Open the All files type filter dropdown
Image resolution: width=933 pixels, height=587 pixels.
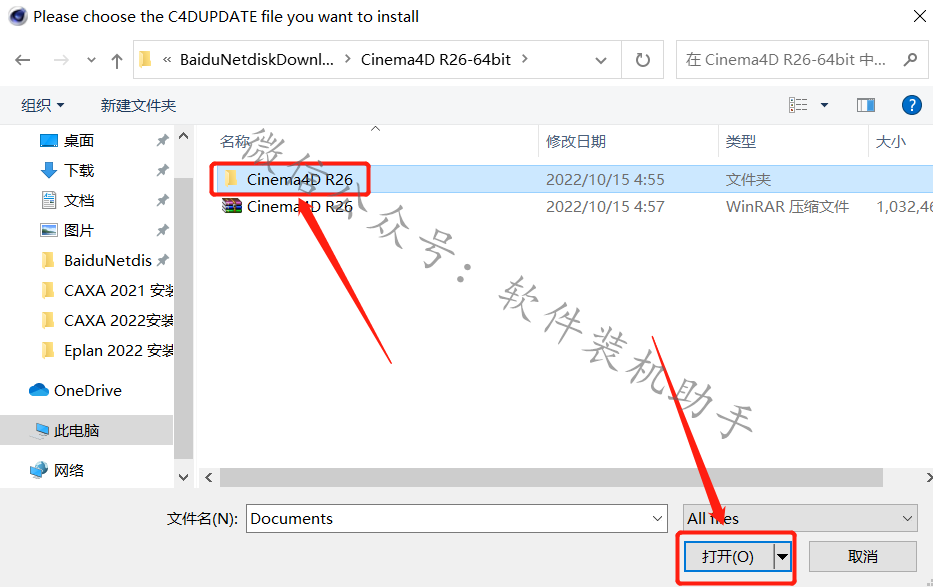[x=800, y=519]
